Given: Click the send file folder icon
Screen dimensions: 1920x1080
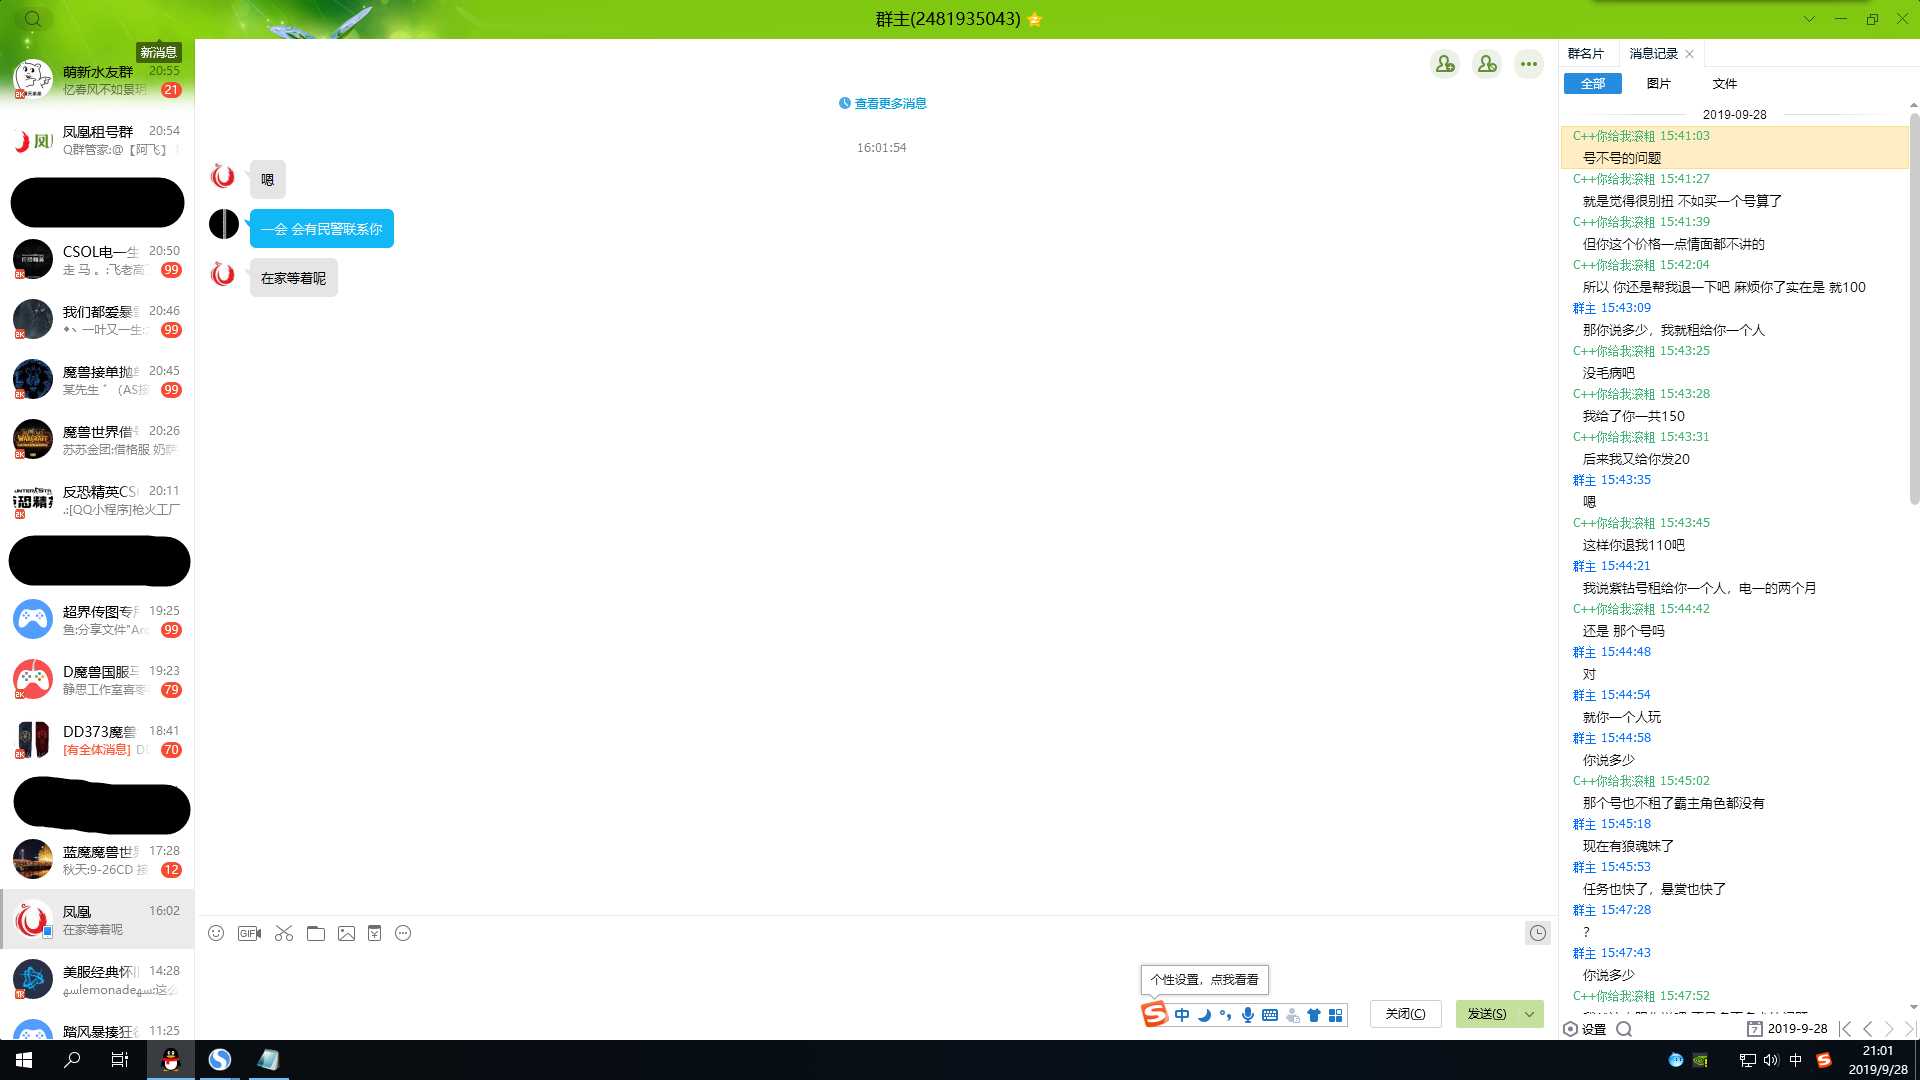Looking at the screenshot, I should click(316, 933).
